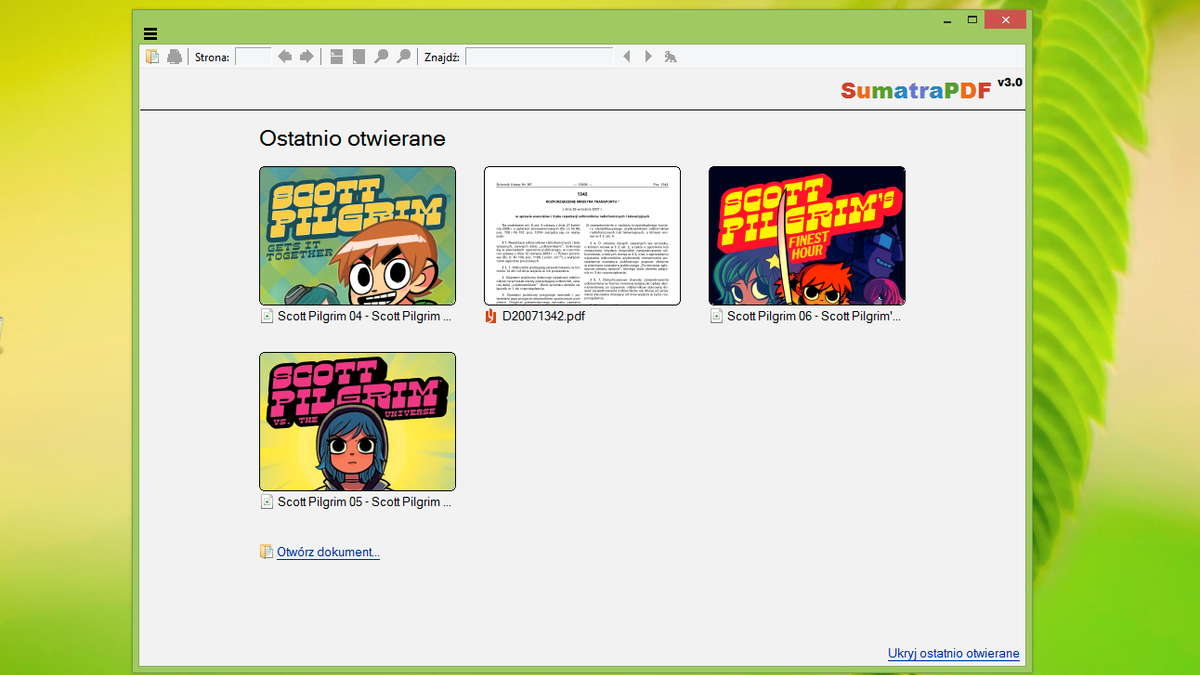Open Scott Pilgrim 05 cover thumbnail
This screenshot has height=675, width=1200.
pyautogui.click(x=357, y=421)
